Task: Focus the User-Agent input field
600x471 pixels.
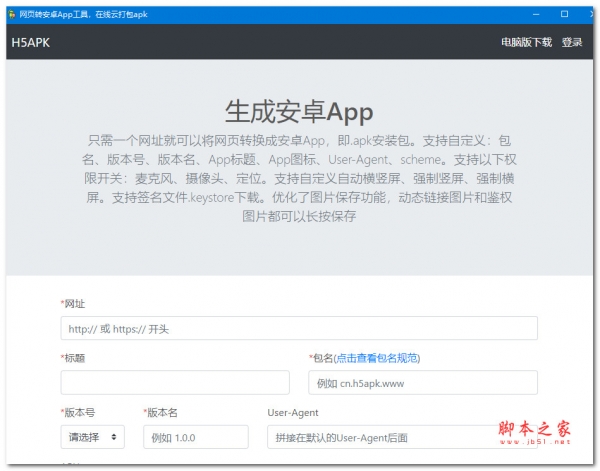Action: [x=402, y=437]
